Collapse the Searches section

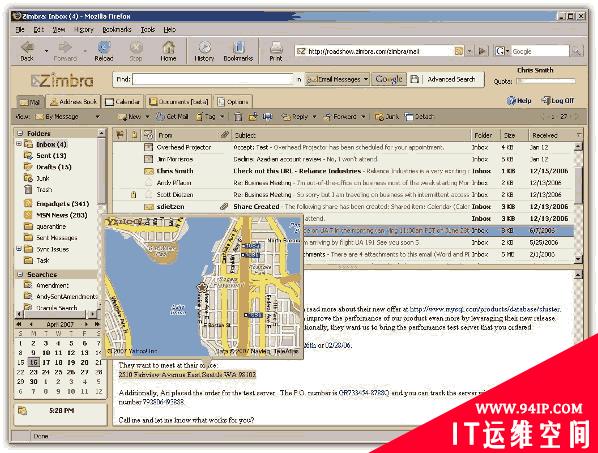click(20, 275)
